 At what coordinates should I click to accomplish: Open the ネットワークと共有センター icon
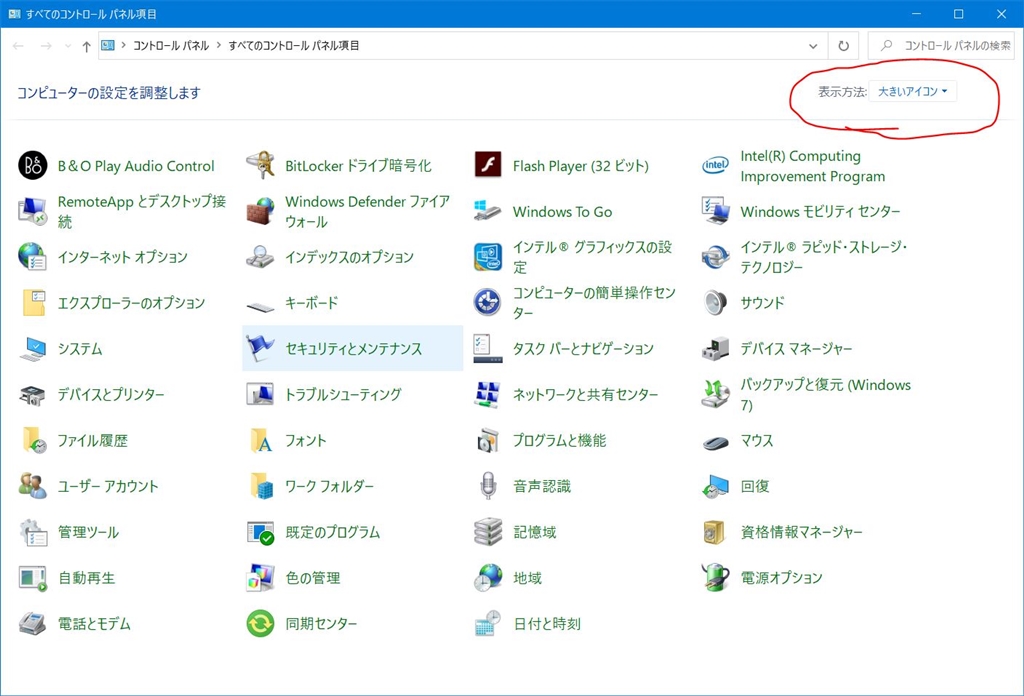tap(488, 394)
